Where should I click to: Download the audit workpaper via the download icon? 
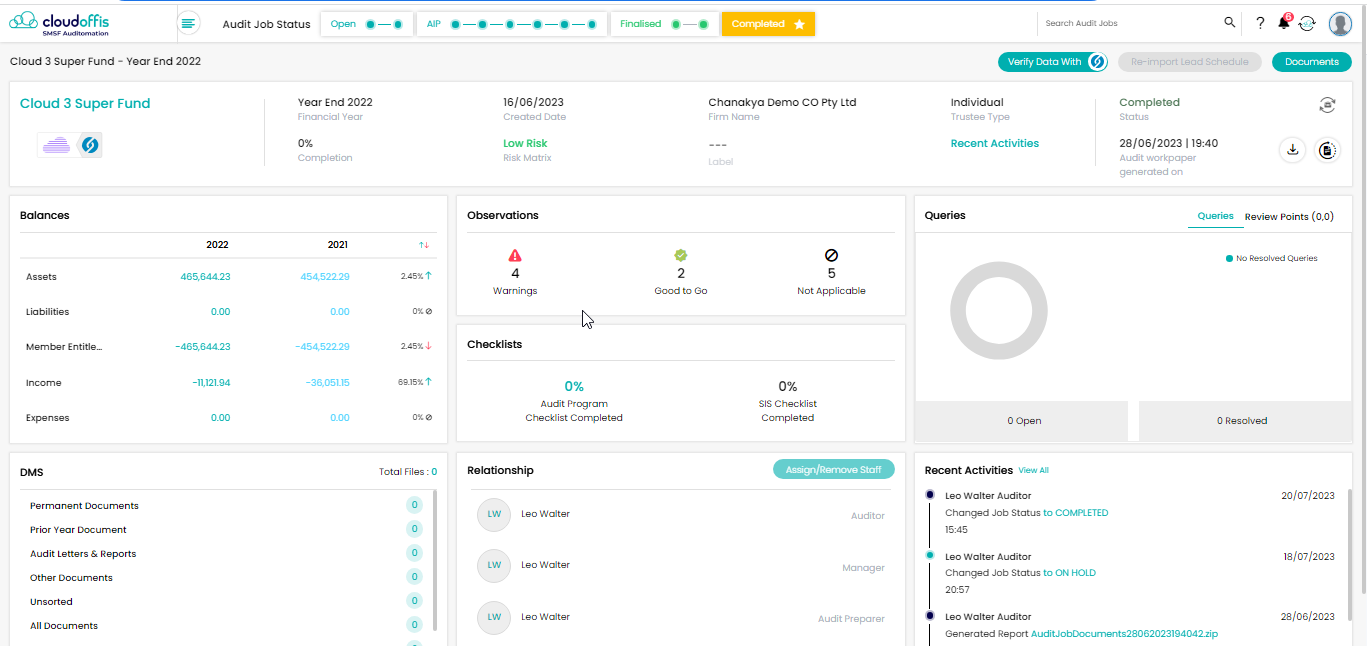(x=1292, y=150)
